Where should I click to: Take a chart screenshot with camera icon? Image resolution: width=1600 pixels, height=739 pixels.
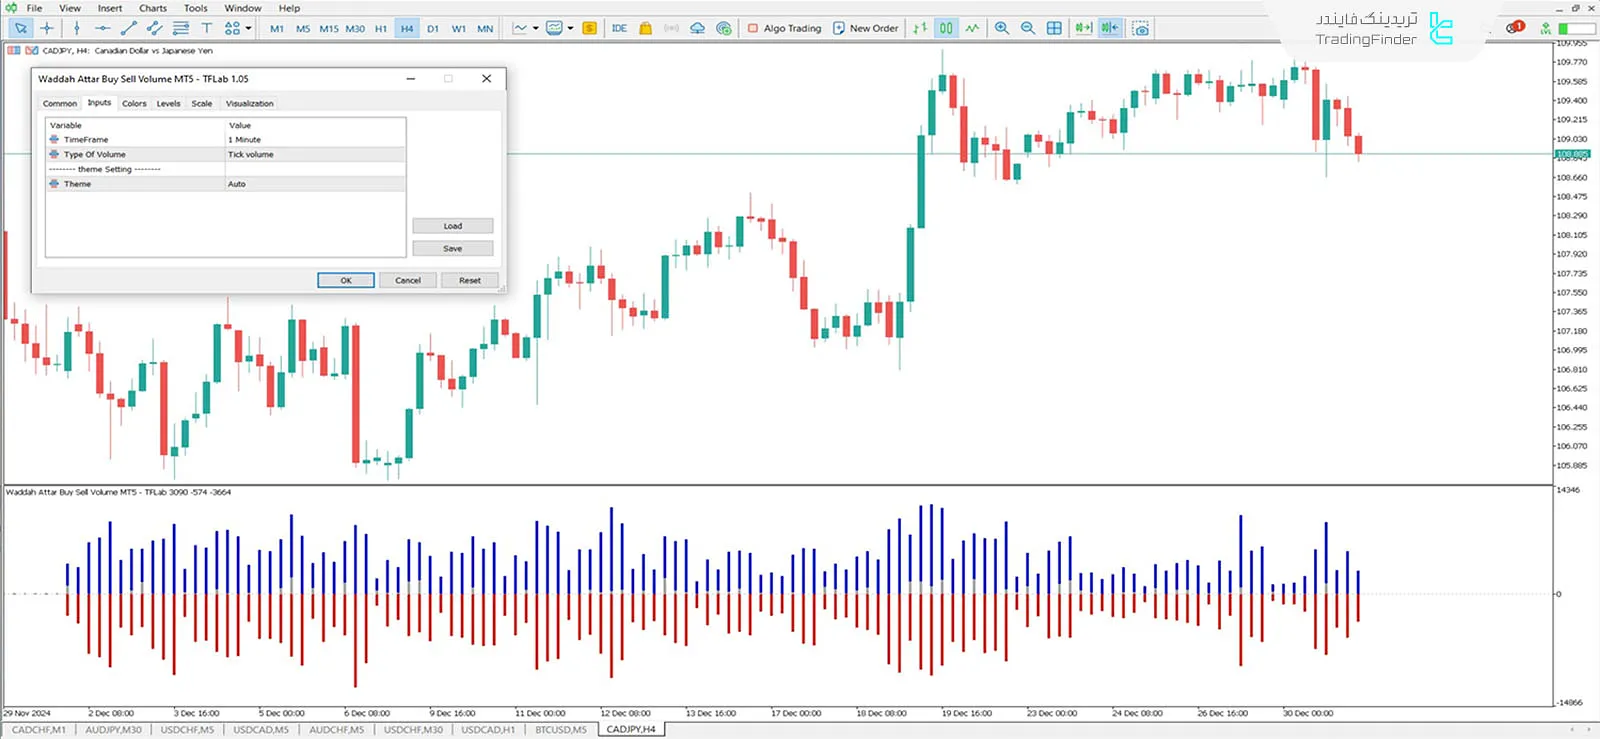(1140, 28)
